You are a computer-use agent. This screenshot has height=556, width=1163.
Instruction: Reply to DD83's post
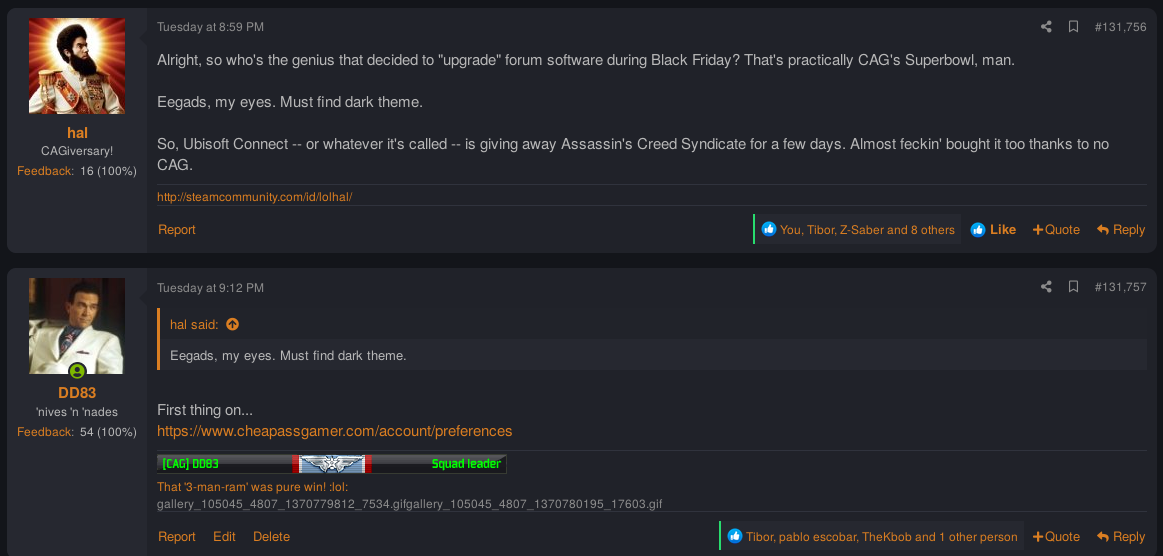[1121, 536]
